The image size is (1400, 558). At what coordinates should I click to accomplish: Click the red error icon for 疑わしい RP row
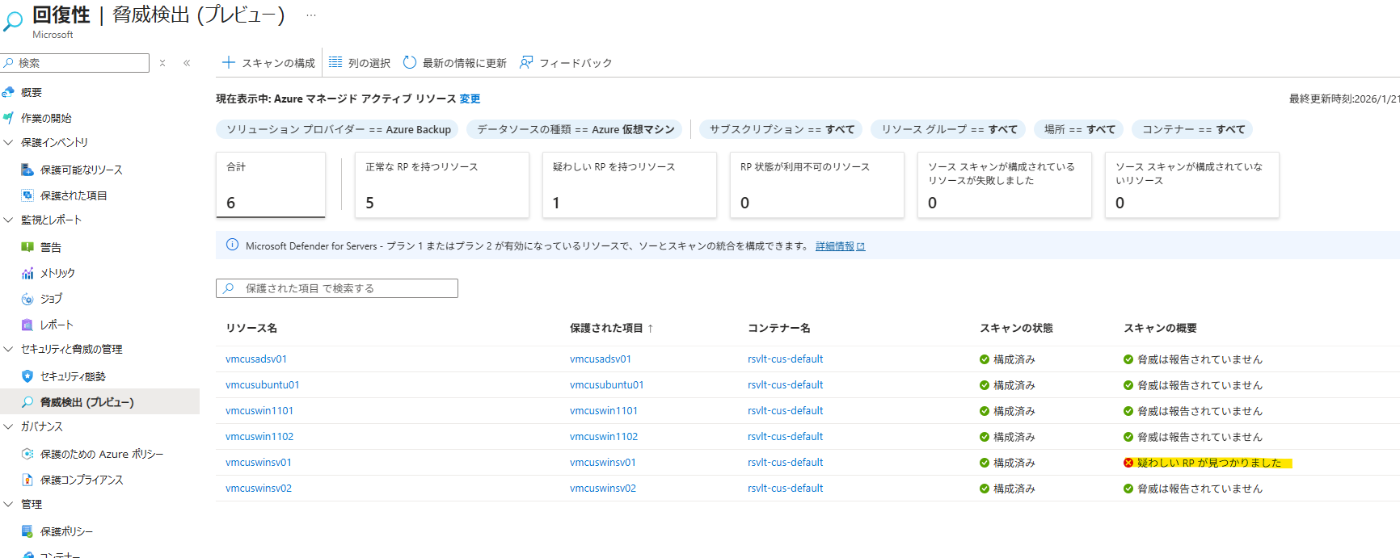click(1129, 463)
